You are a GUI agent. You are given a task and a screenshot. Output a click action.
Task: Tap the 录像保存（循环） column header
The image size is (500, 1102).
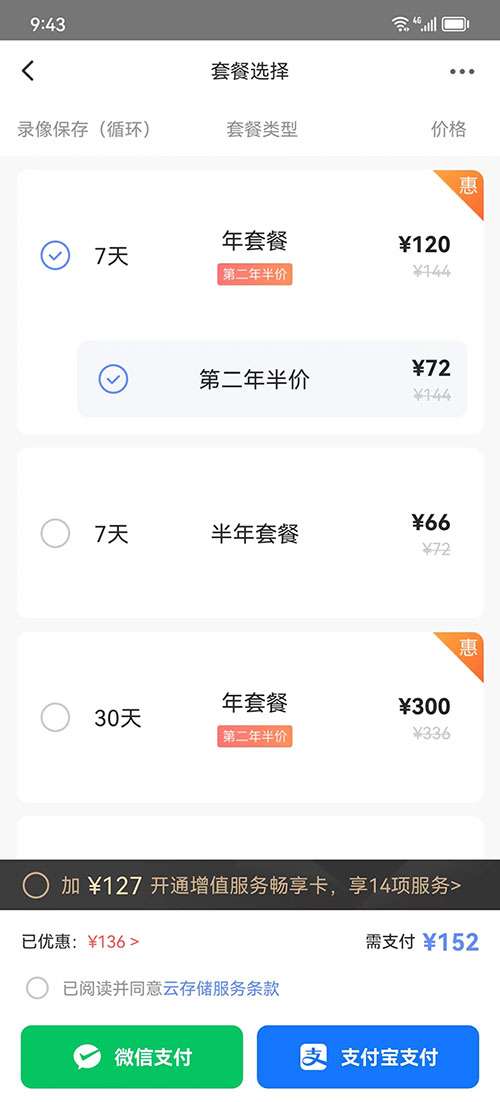tap(84, 129)
